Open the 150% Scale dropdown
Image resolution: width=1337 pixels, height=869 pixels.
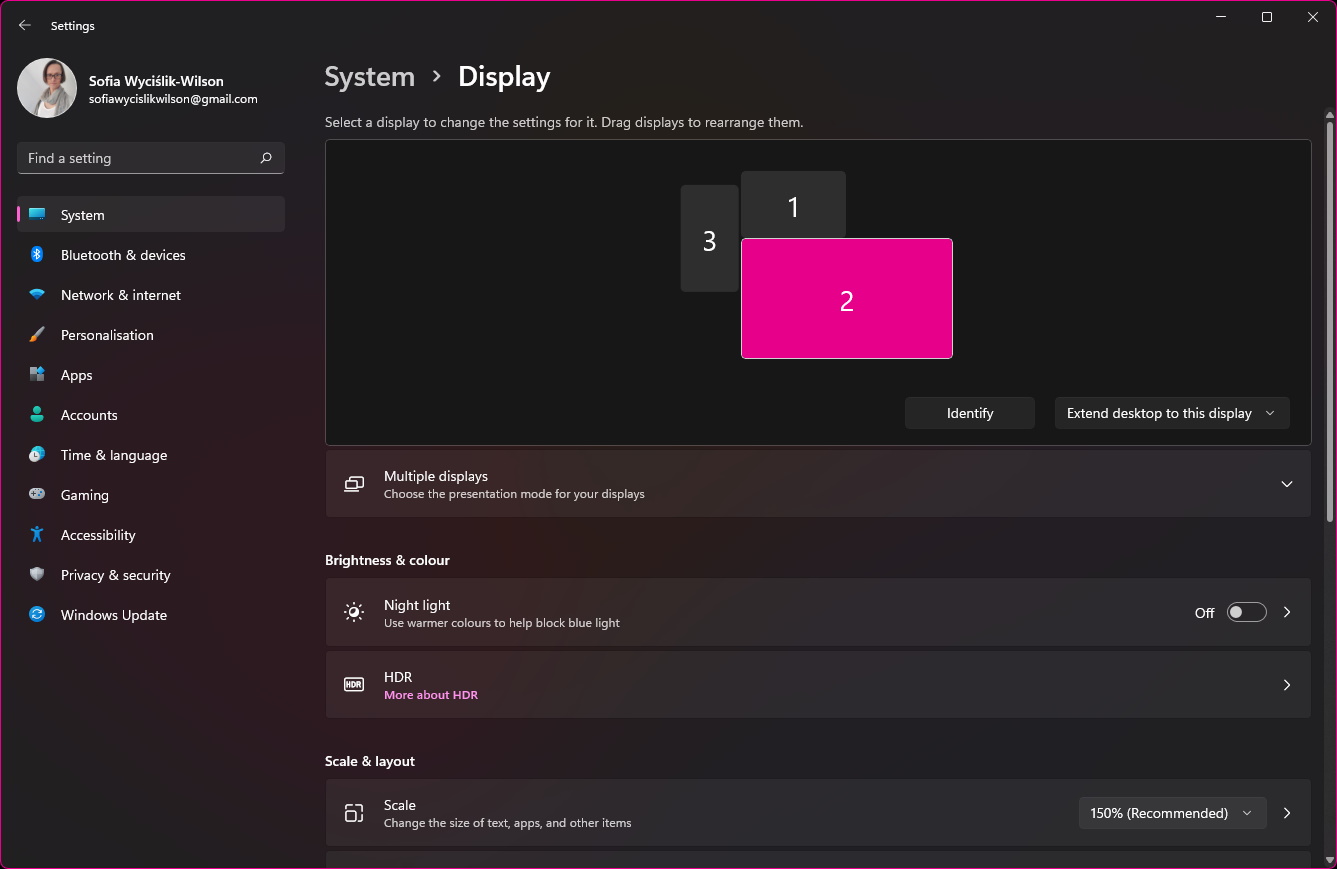(1171, 813)
